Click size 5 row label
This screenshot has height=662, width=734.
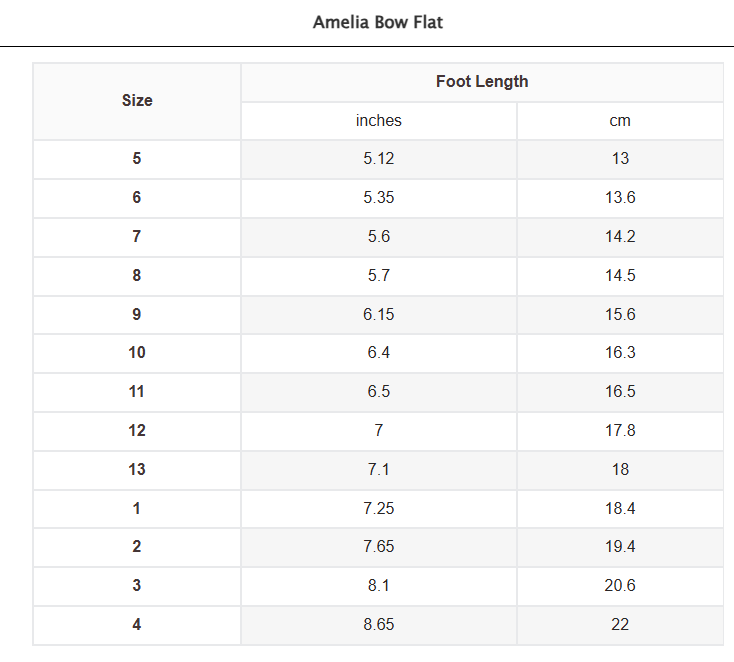(137, 159)
